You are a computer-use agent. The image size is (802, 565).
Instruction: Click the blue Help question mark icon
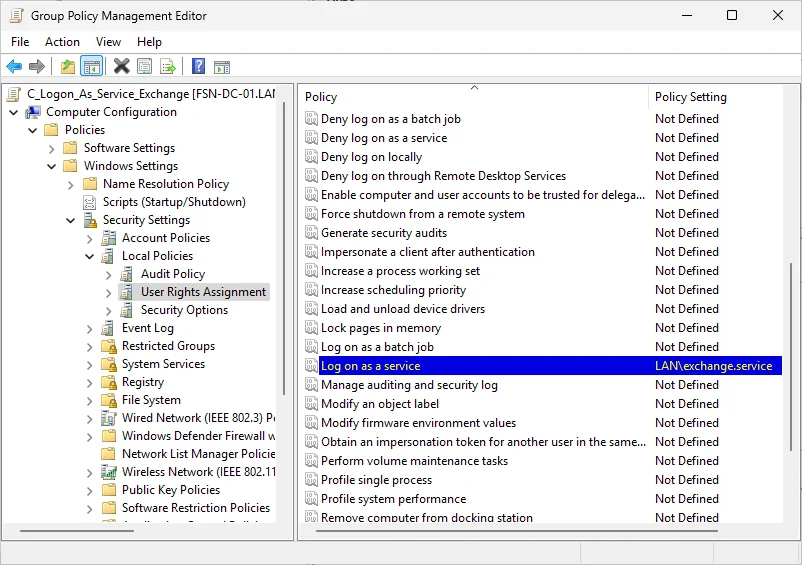pyautogui.click(x=198, y=66)
